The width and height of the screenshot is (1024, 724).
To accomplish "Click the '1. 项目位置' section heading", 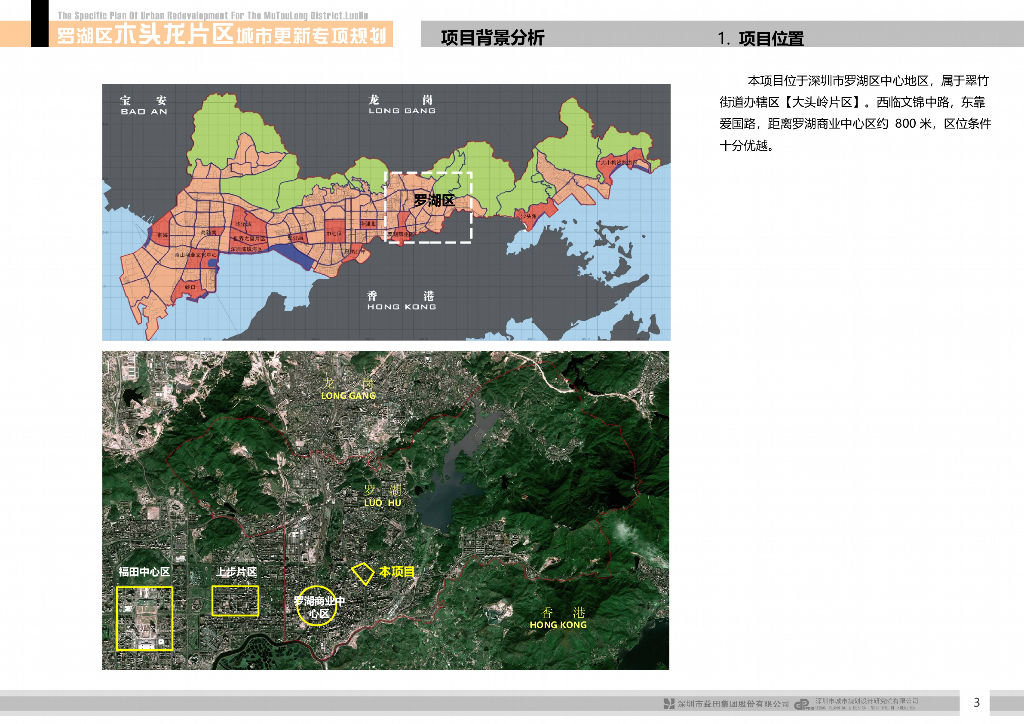I will click(x=760, y=39).
